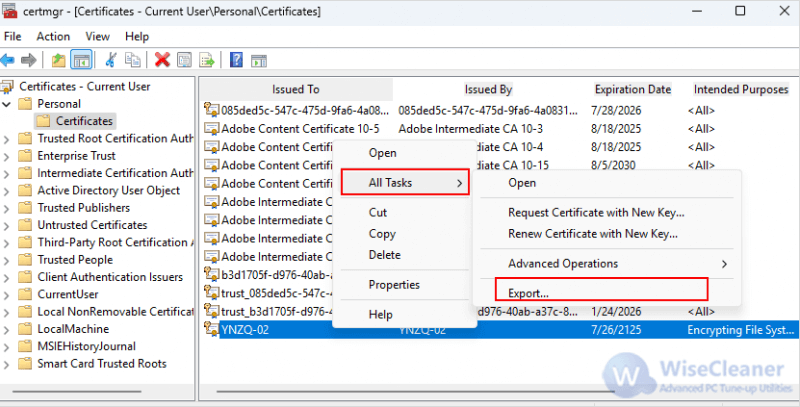The width and height of the screenshot is (800, 407).
Task: Open the View menu in menu bar
Action: click(x=97, y=36)
